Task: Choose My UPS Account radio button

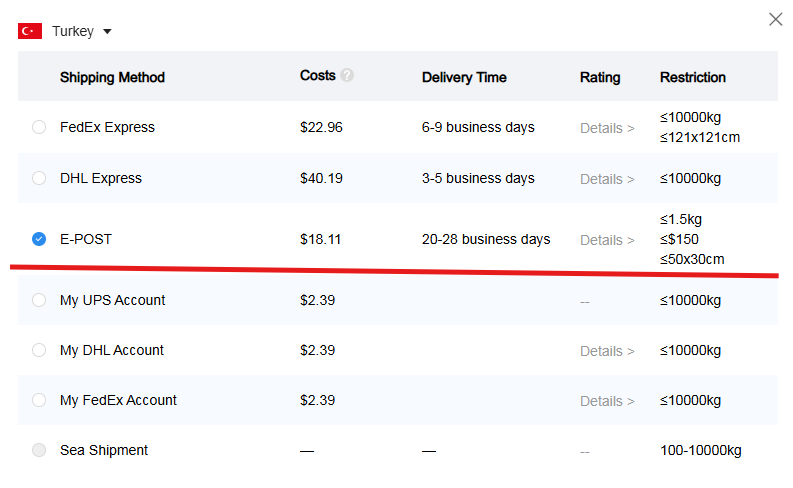Action: point(39,300)
